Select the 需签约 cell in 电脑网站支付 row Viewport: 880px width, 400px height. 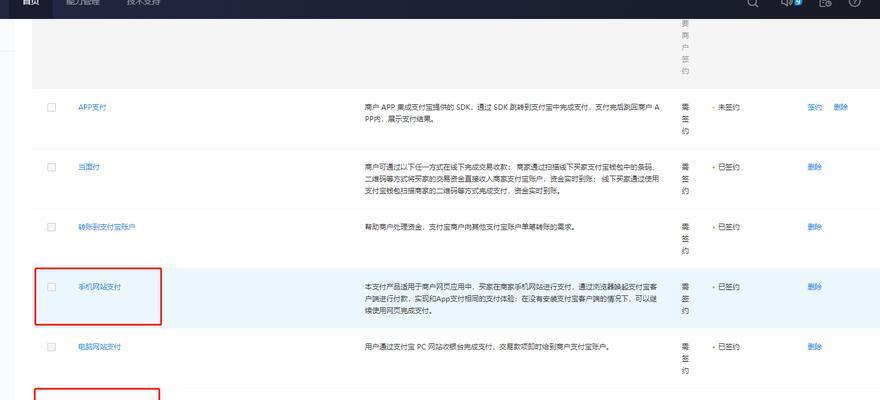pyautogui.click(x=685, y=359)
